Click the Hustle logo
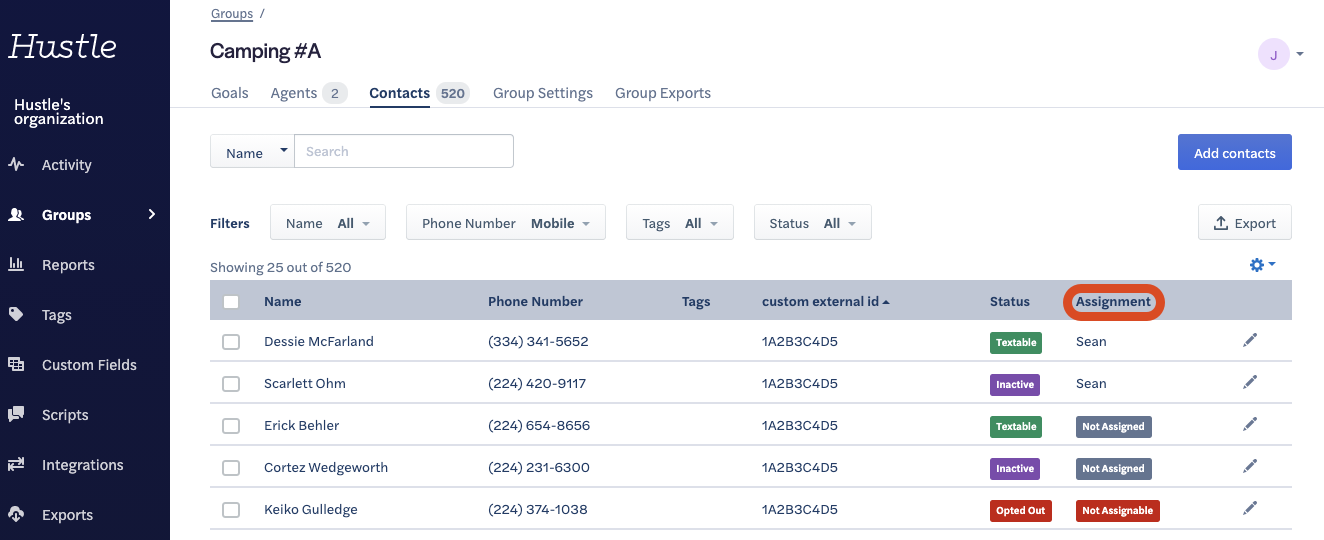Viewport: 1324px width, 540px height. (62, 47)
